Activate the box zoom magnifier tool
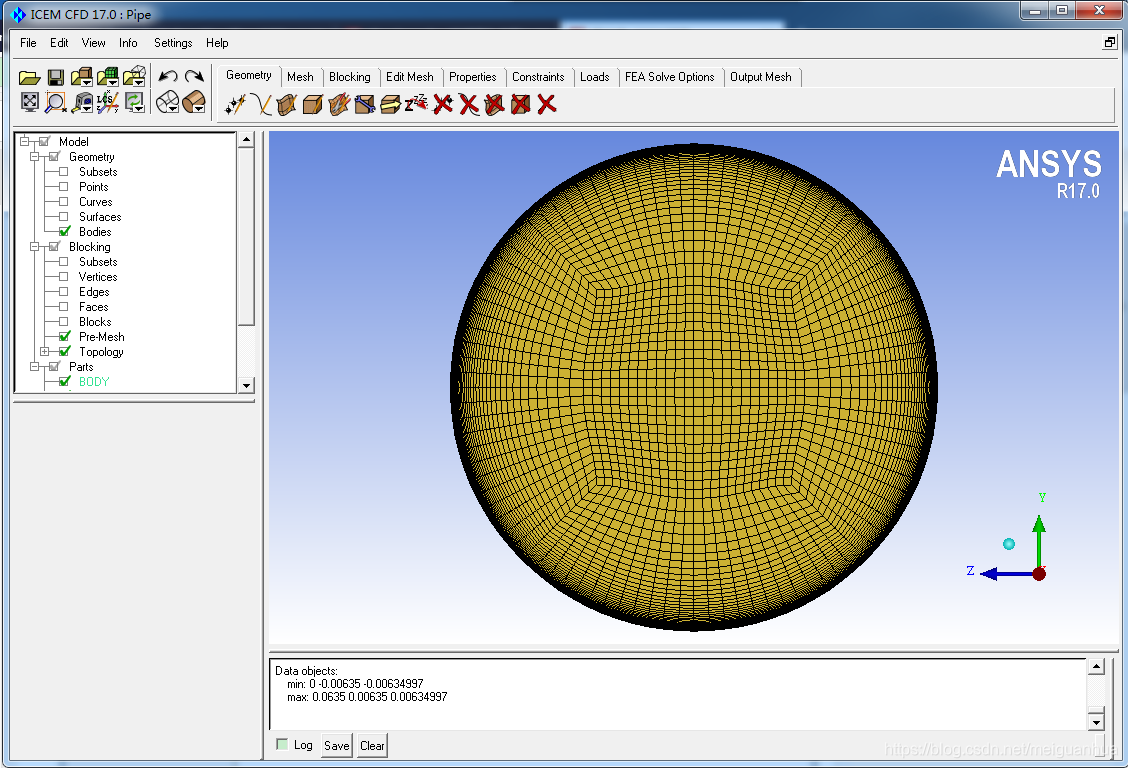1128x768 pixels. [55, 103]
